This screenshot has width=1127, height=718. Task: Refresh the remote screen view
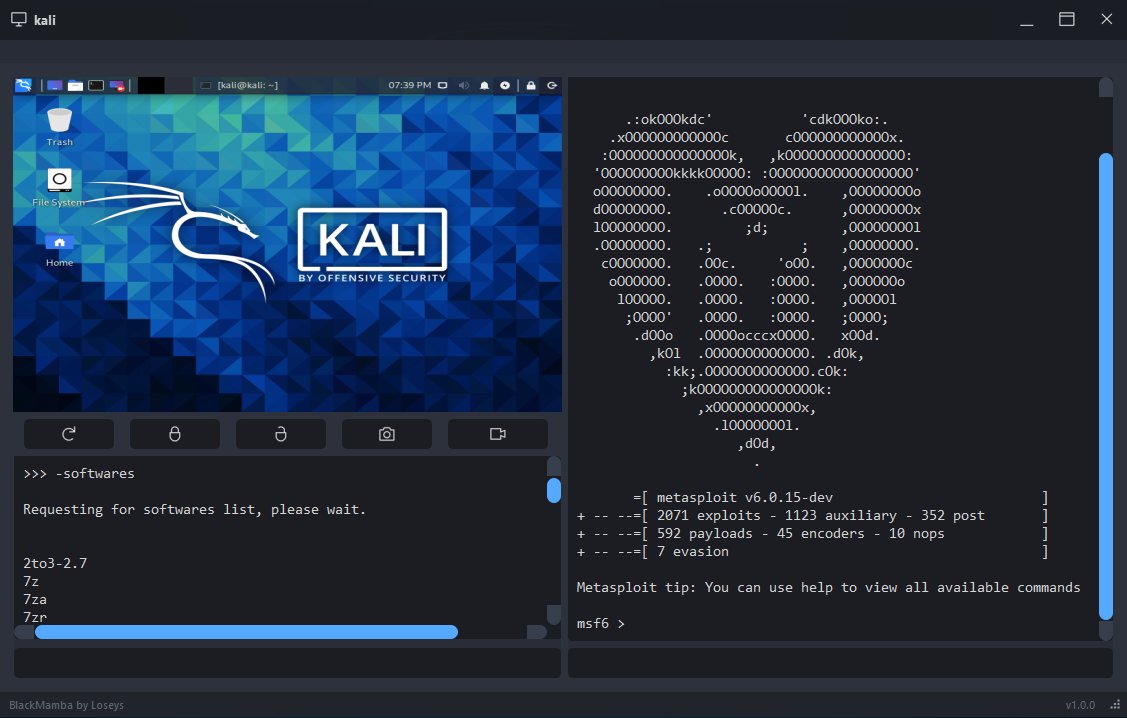(x=68, y=433)
